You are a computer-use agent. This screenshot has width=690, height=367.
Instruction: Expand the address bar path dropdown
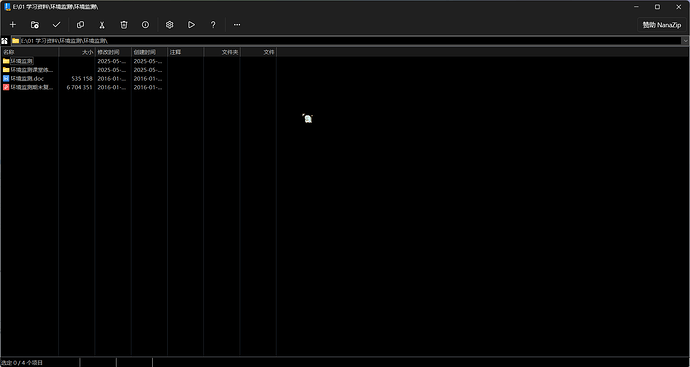tap(686, 40)
